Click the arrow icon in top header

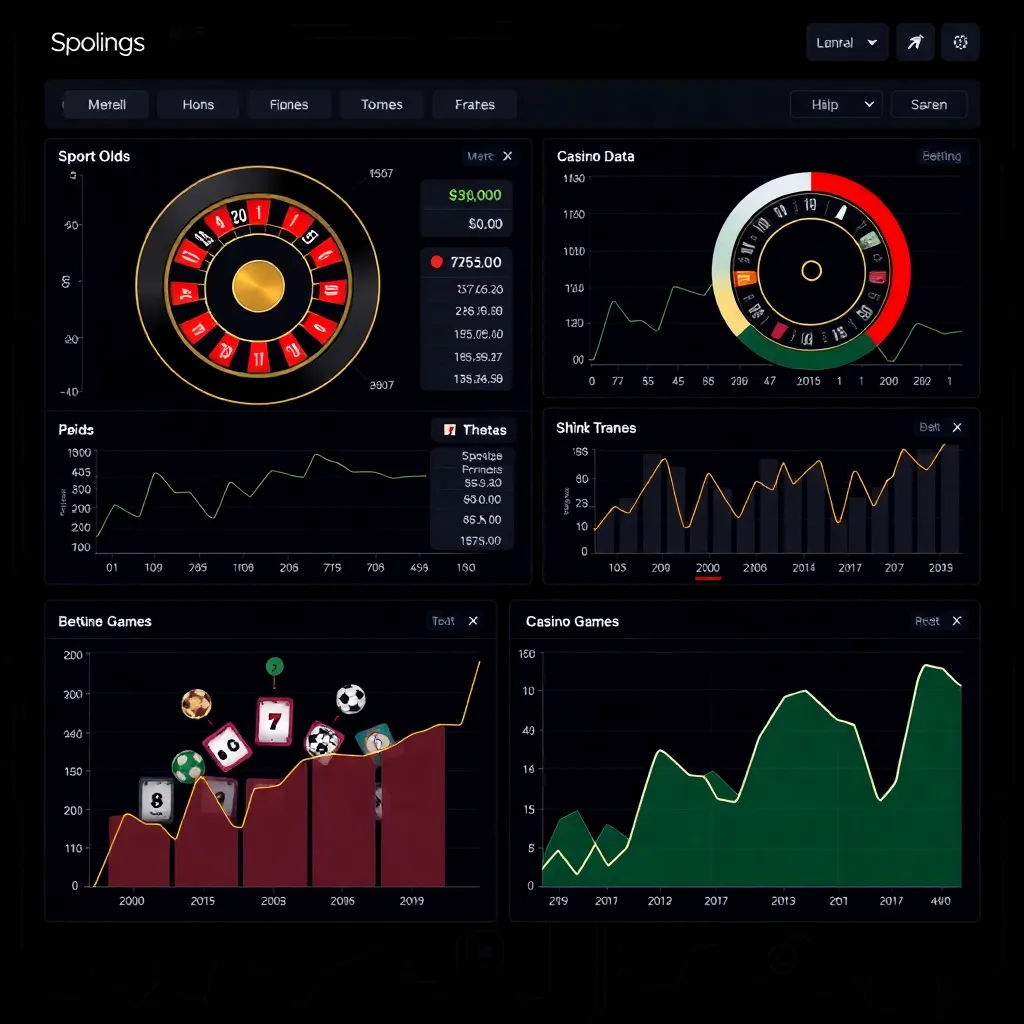coord(915,42)
